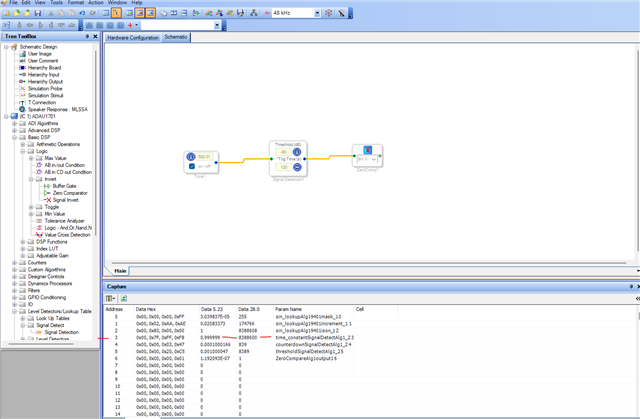This screenshot has width=640, height=419.
Task: Click the Trig Time value field showing 120
Action: (284, 167)
